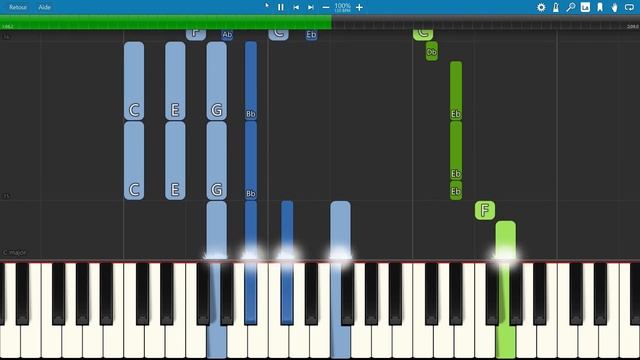Toggle the note labels display icon
Screen dimensions: 640x360
(585, 7)
